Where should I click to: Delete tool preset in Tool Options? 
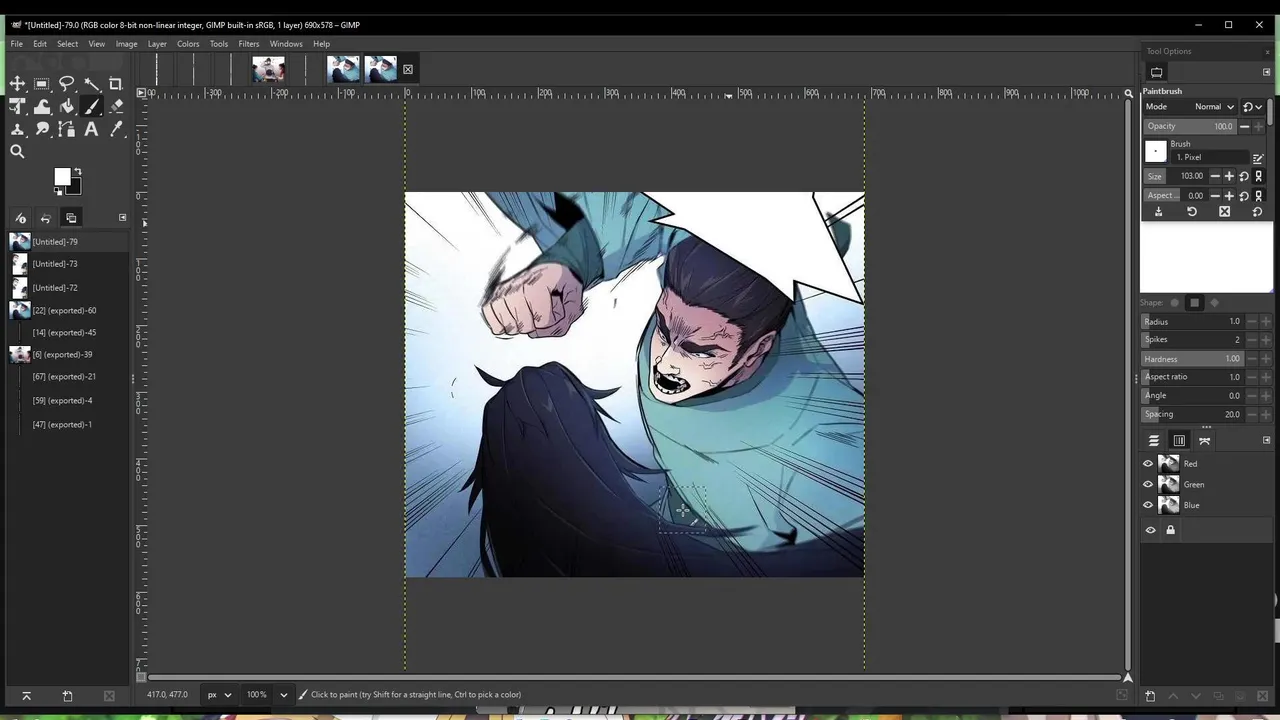[x=1225, y=212]
